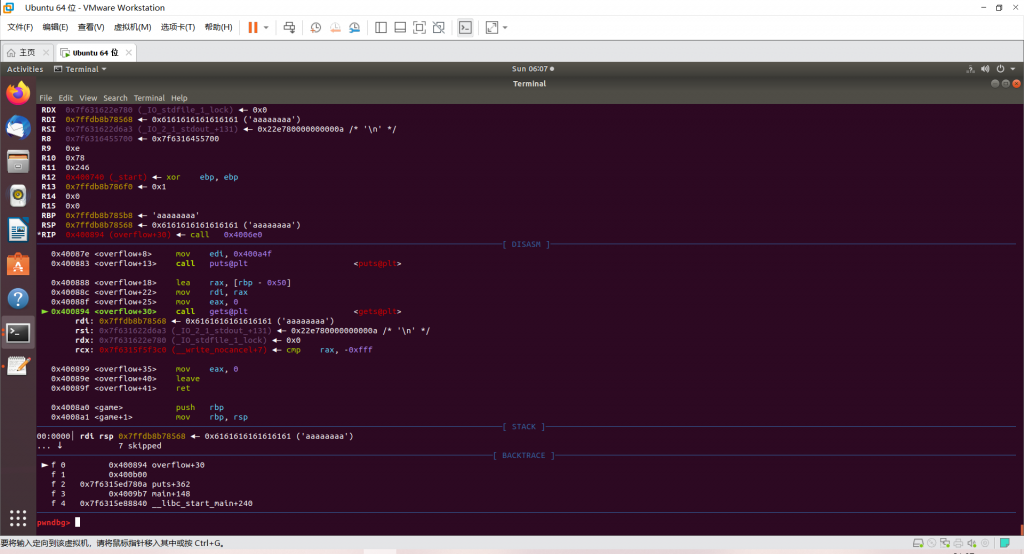Image resolution: width=1024 pixels, height=554 pixels.
Task: Open the terminal File menu
Action: coord(46,98)
